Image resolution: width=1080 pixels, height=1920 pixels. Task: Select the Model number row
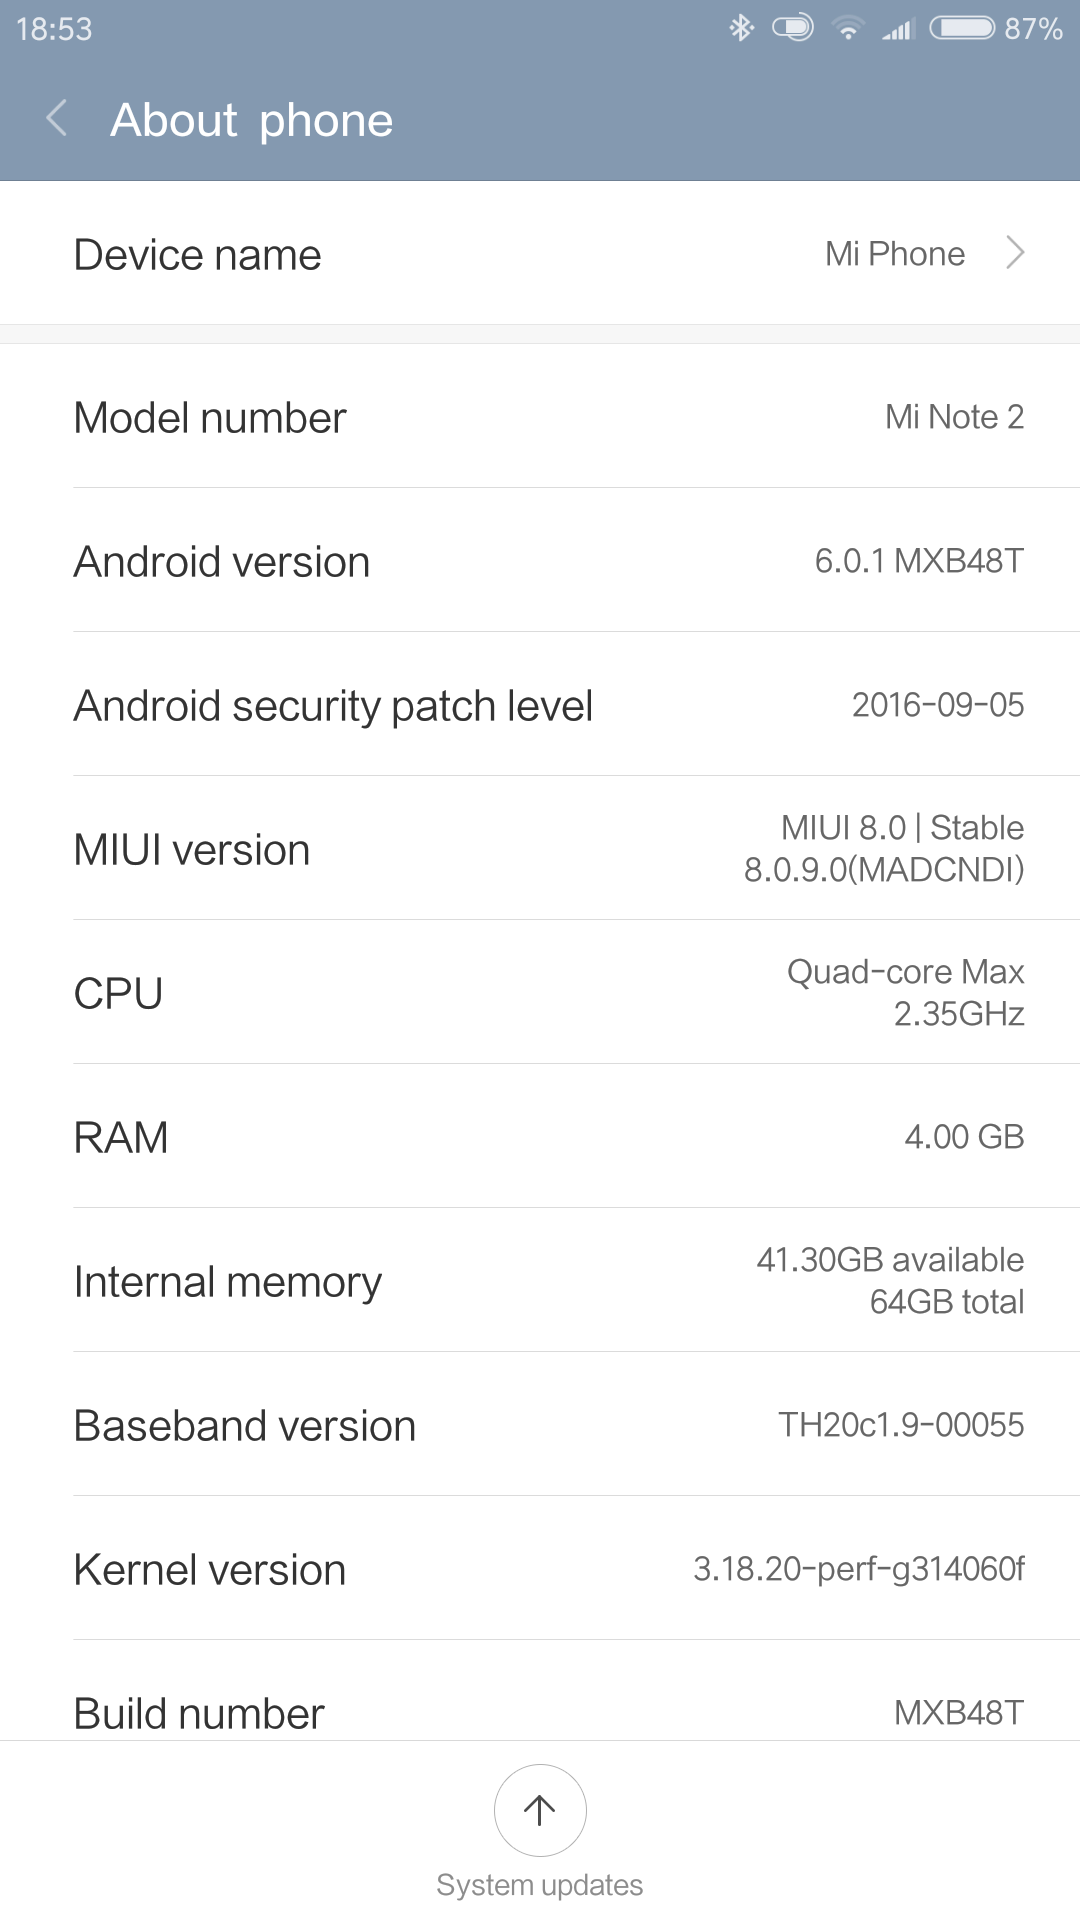pyautogui.click(x=540, y=416)
